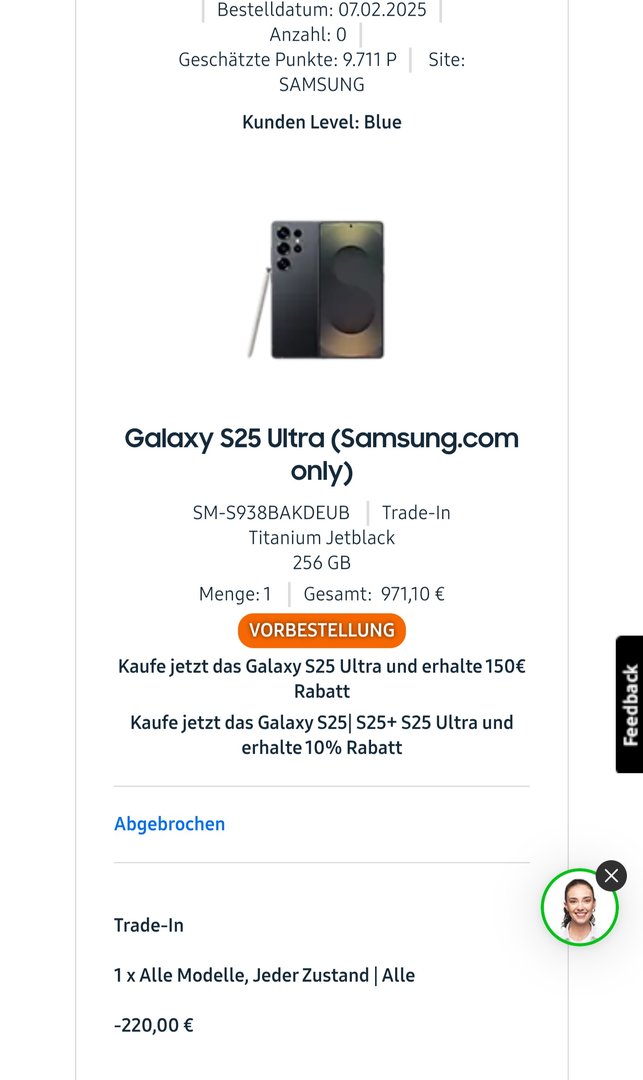Click the Gesamt 971,10 € price

374,594
